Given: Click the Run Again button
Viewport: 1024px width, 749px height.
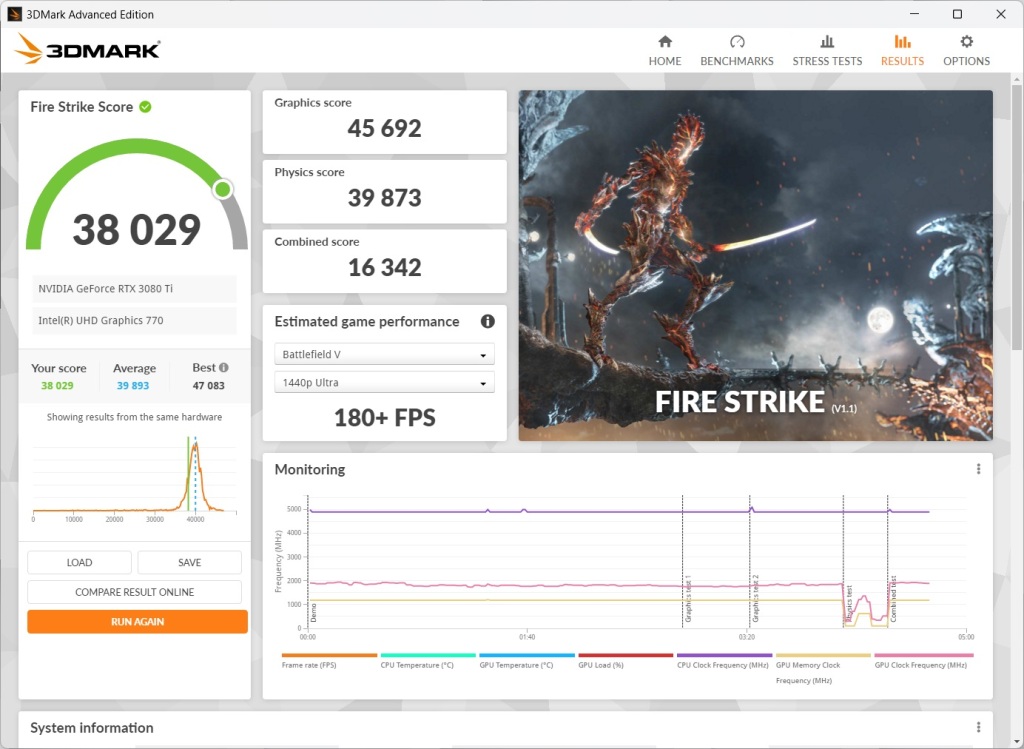Looking at the screenshot, I should tap(137, 621).
